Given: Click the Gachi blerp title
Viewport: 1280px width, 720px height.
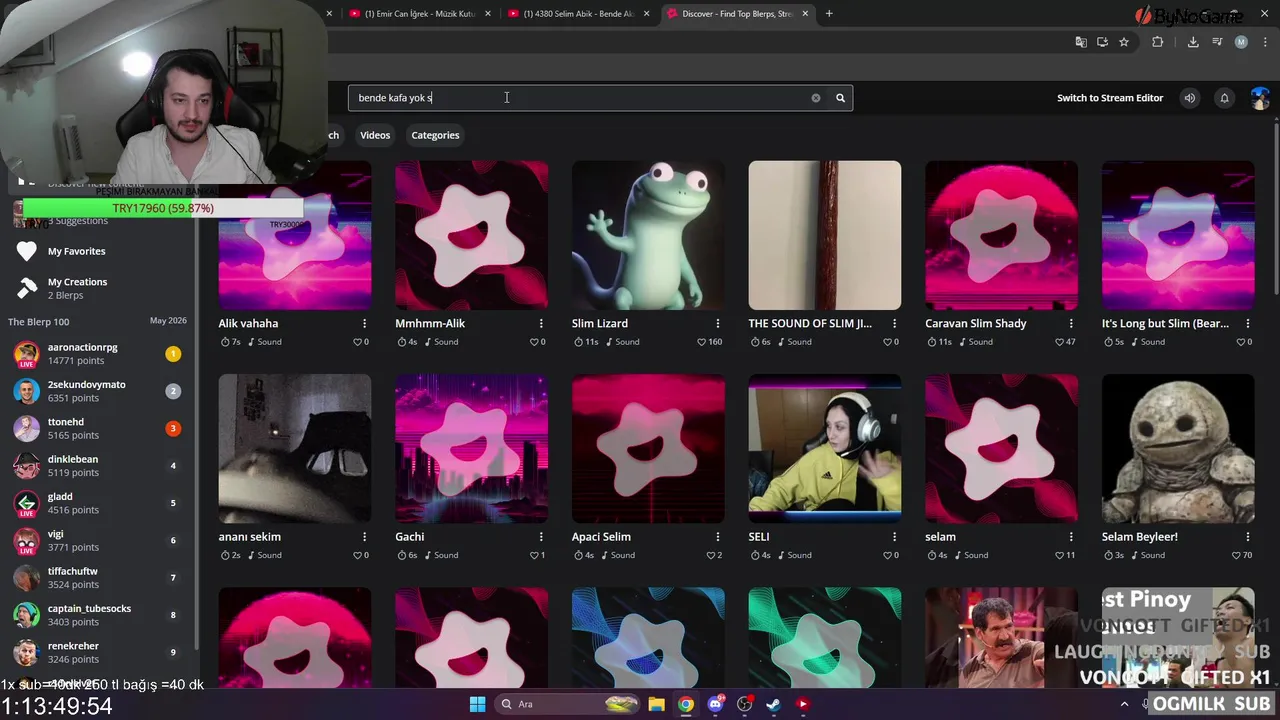Looking at the screenshot, I should [x=410, y=537].
